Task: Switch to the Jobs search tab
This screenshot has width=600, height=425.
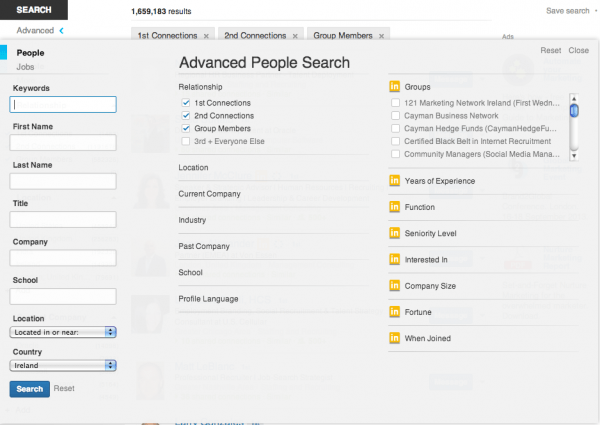Action: click(x=25, y=67)
